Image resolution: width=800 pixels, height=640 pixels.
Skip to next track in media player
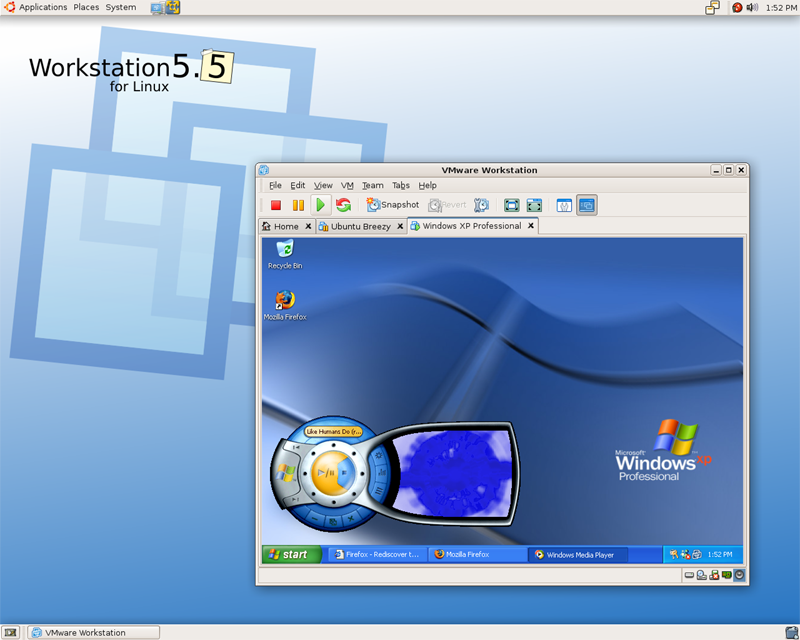tap(295, 500)
